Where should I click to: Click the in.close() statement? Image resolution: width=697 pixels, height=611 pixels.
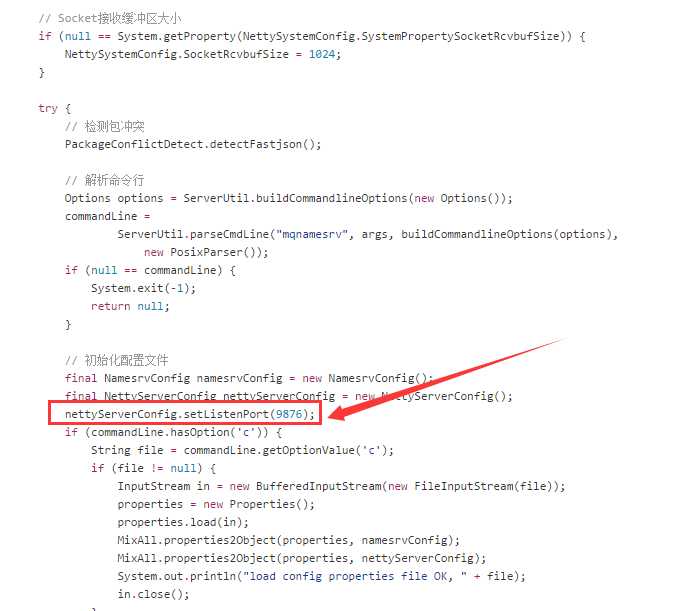[x=153, y=594]
